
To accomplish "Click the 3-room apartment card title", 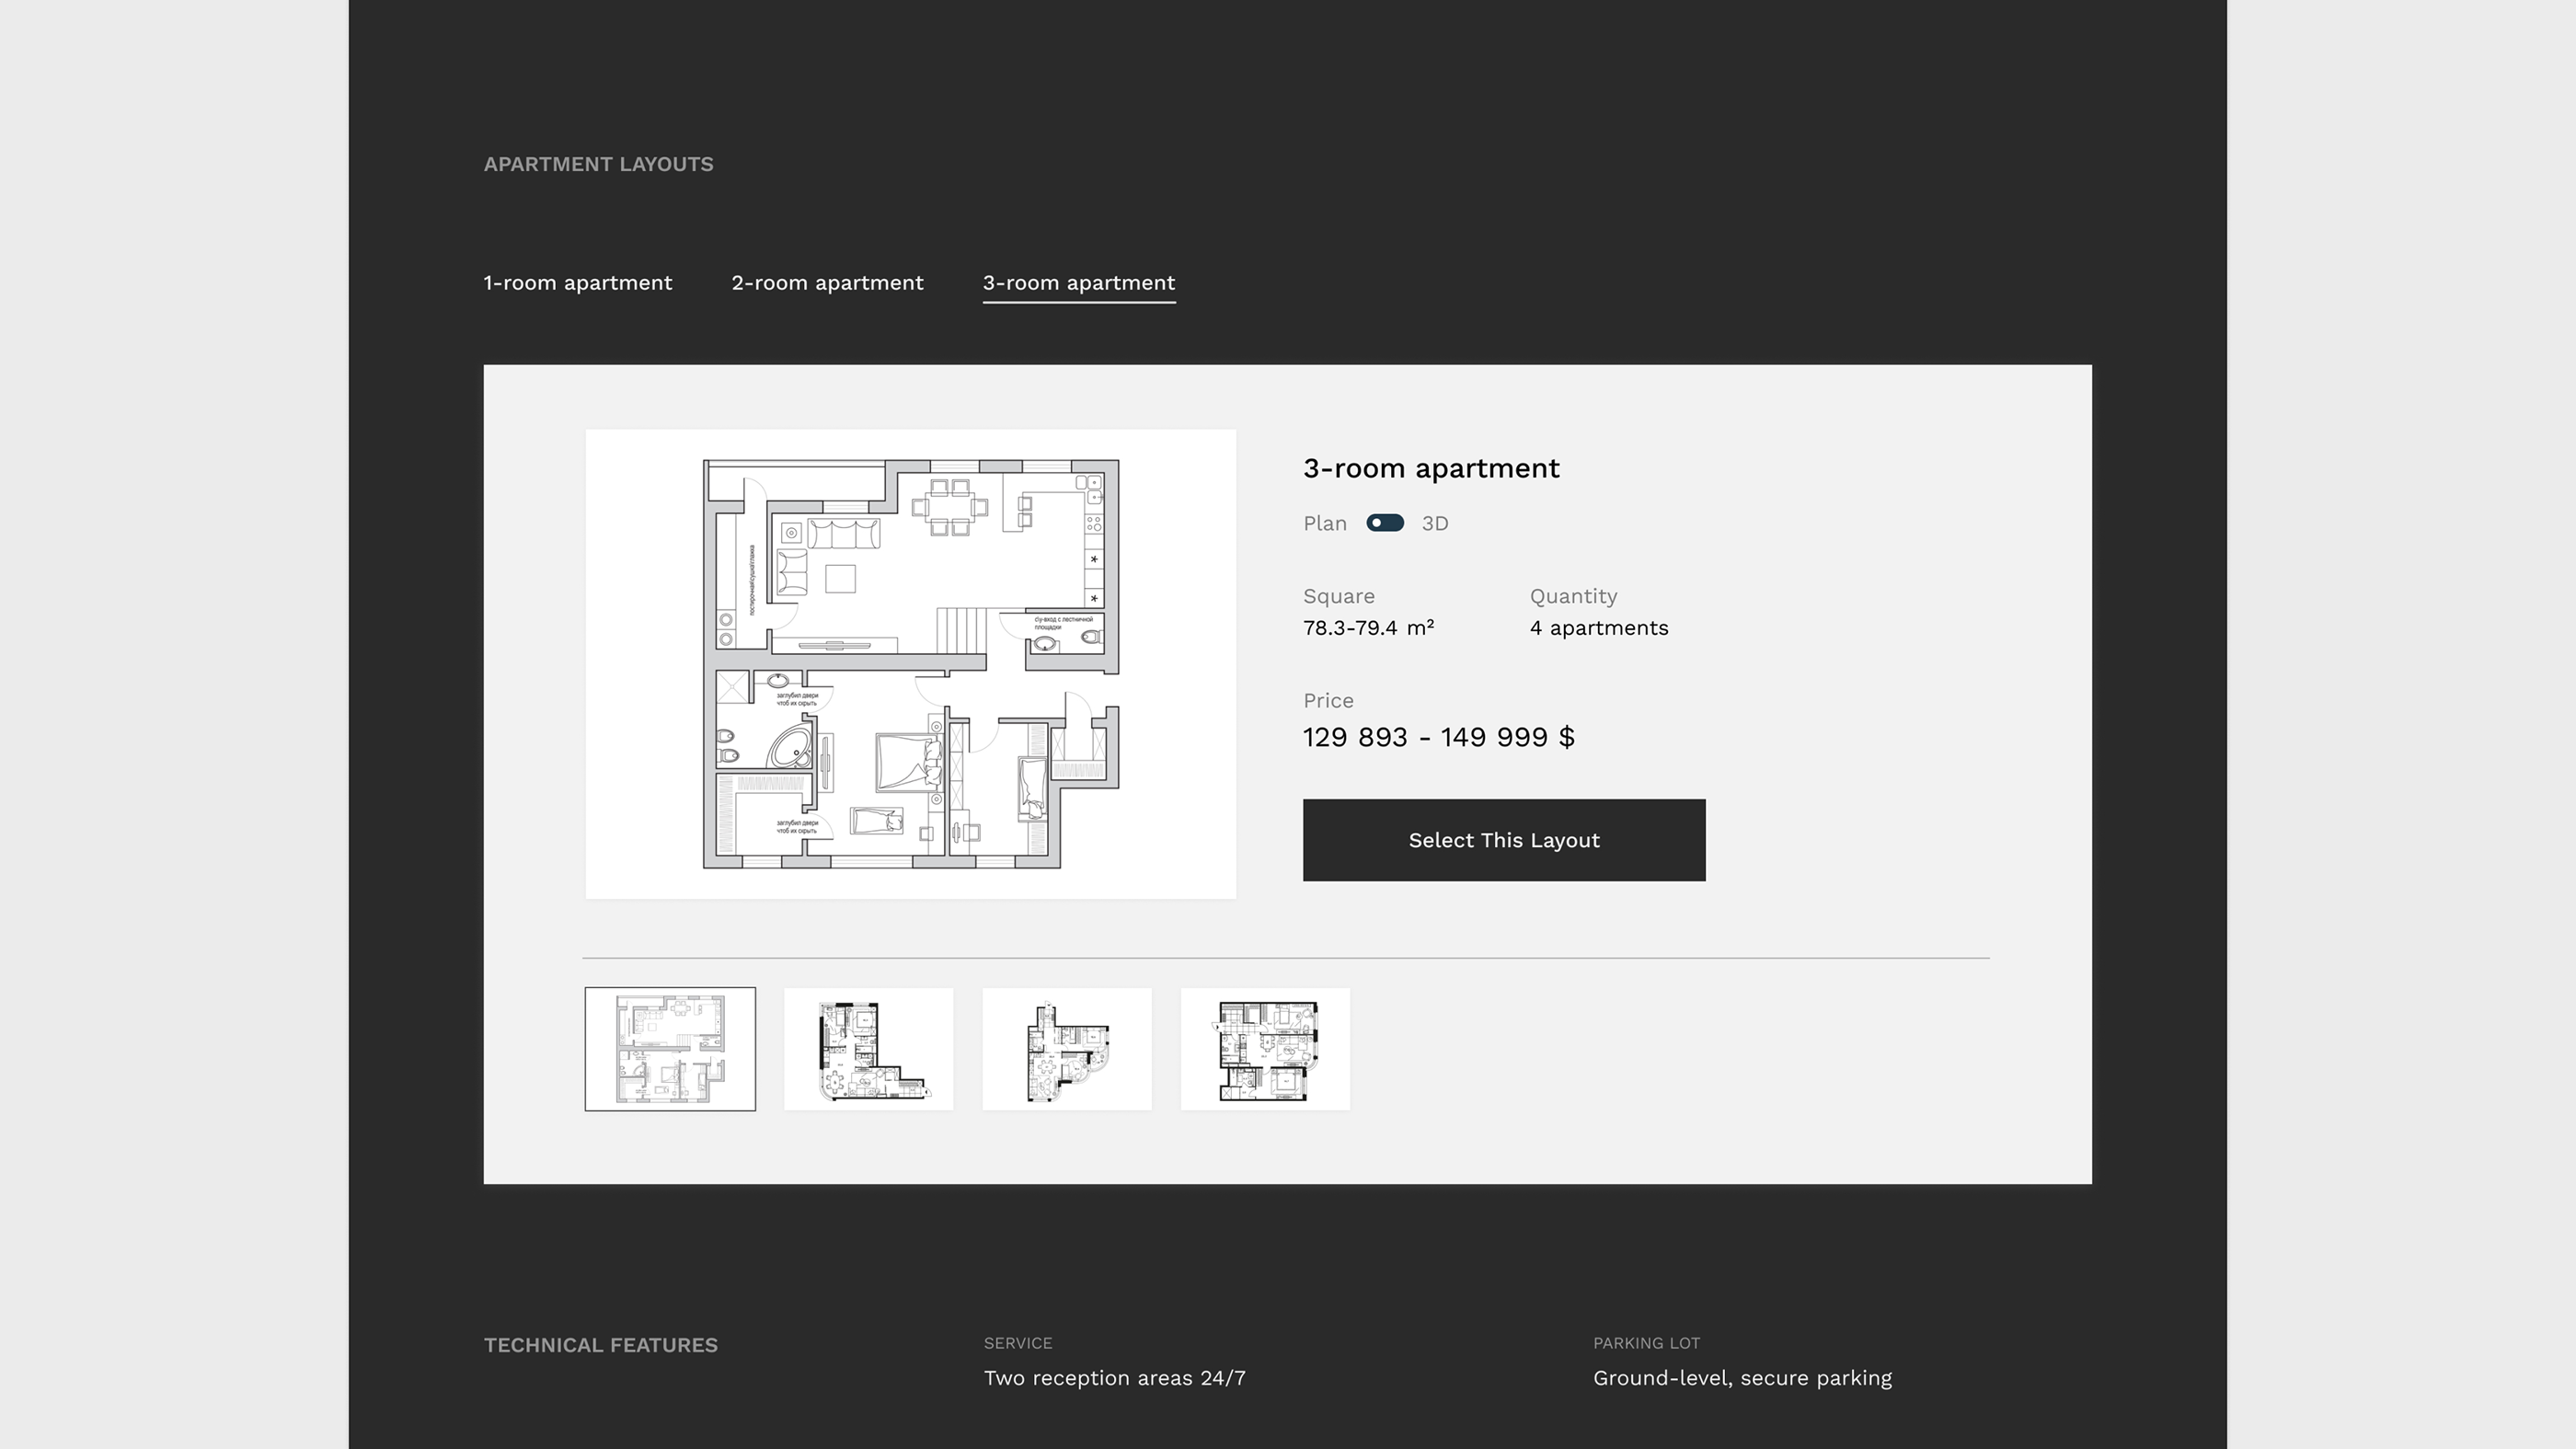I will [x=1430, y=469].
